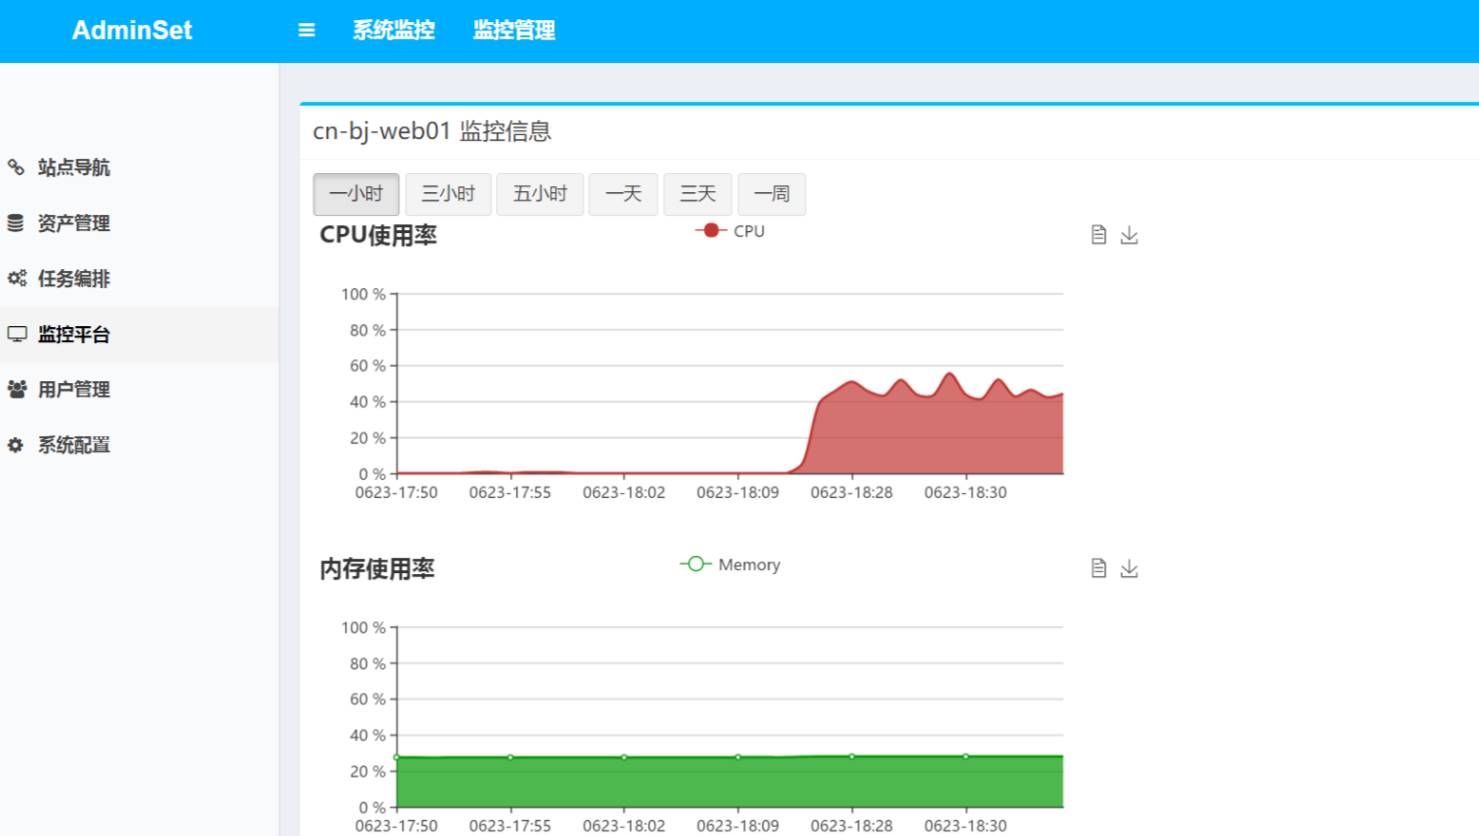Select the 一小时 time range button

[x=356, y=194]
